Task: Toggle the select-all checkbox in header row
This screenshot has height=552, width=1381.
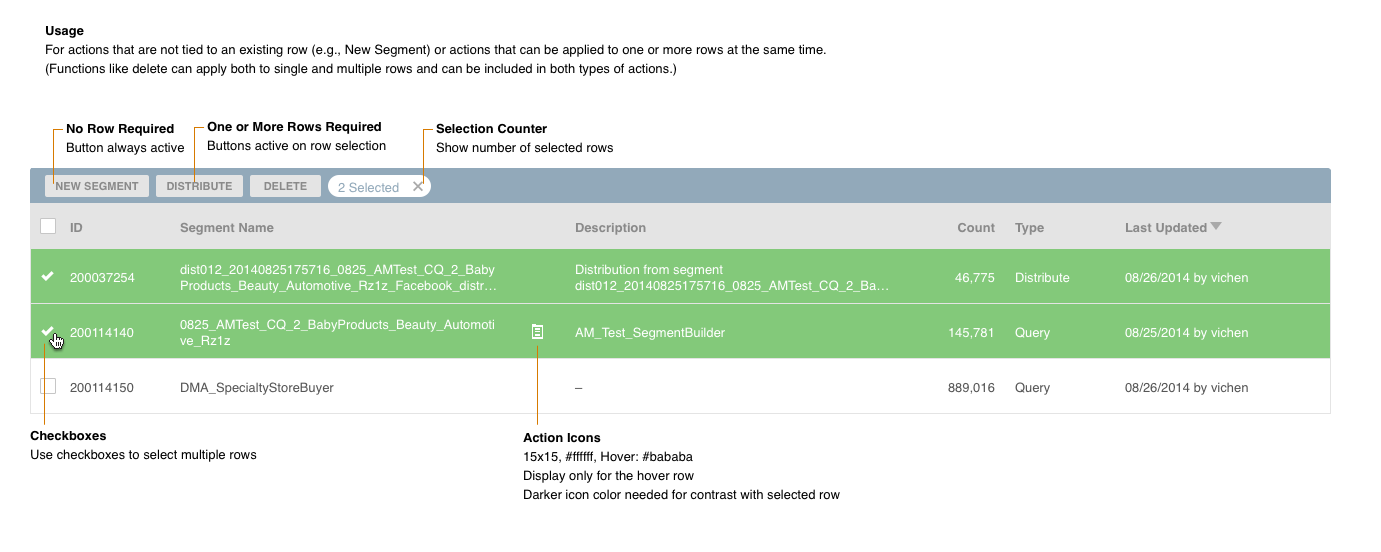Action: (48, 226)
